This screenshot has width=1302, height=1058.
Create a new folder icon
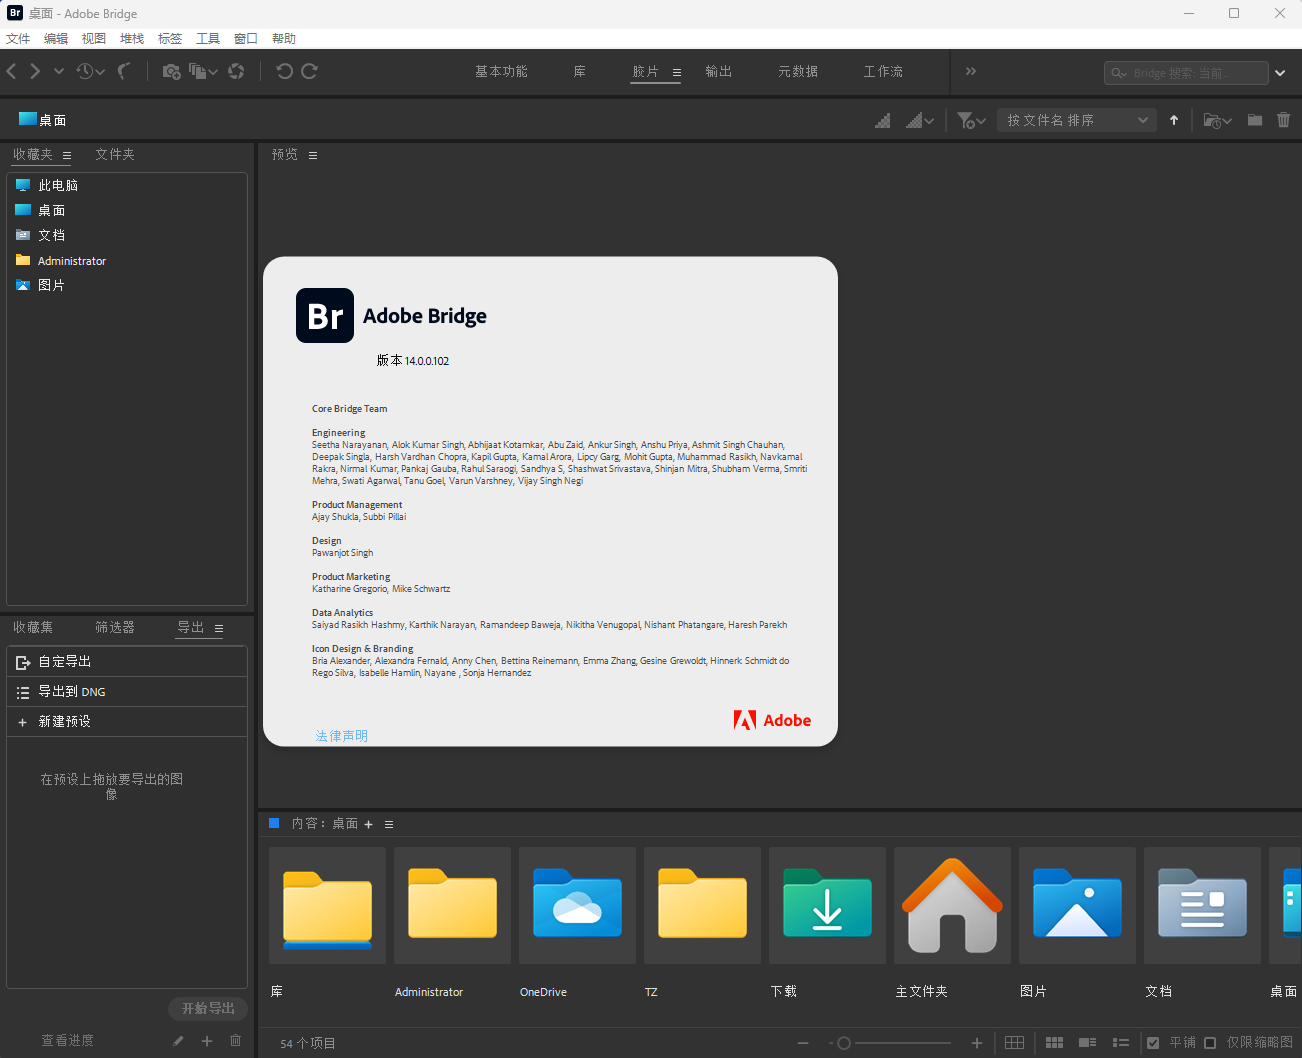(1254, 120)
